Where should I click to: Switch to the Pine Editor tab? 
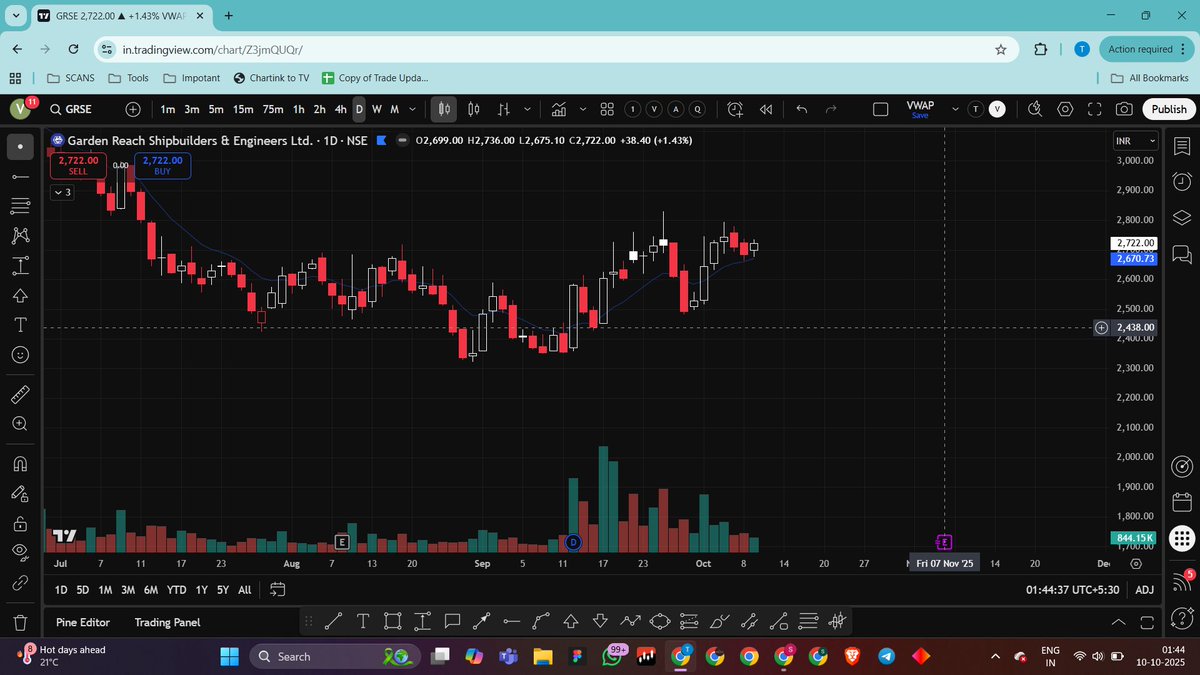pyautogui.click(x=81, y=622)
